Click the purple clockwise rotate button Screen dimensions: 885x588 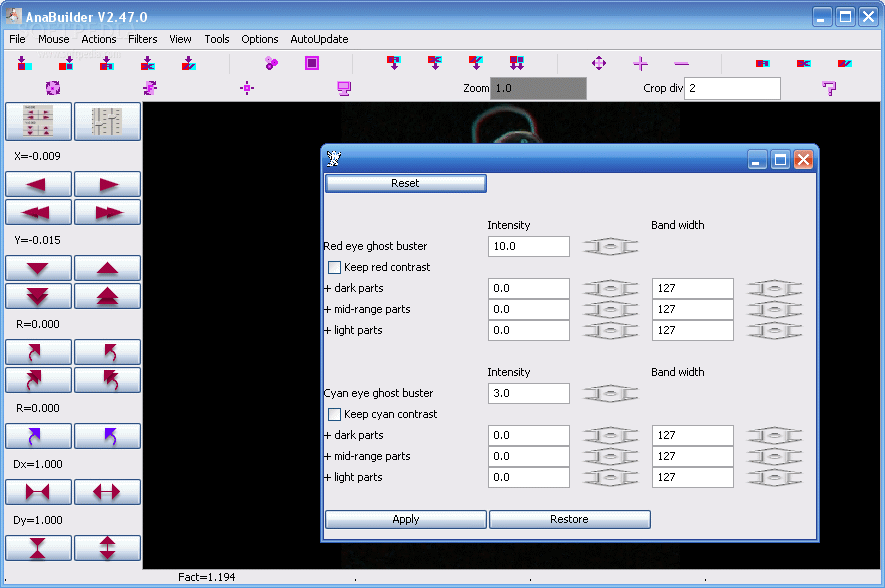click(38, 436)
